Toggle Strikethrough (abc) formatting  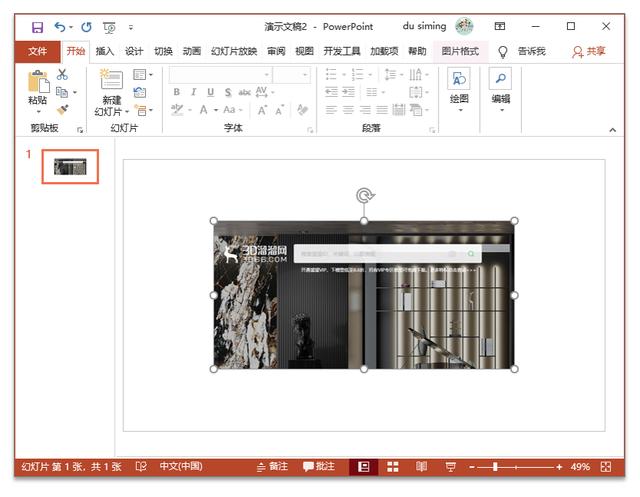[x=244, y=92]
